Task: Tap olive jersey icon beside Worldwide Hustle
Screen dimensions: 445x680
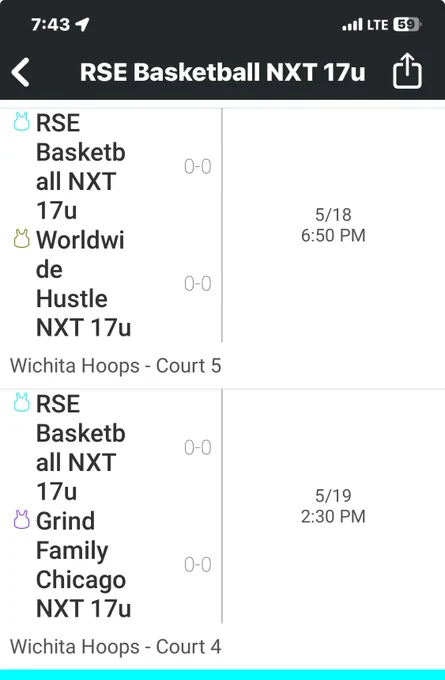Action: tap(22, 239)
